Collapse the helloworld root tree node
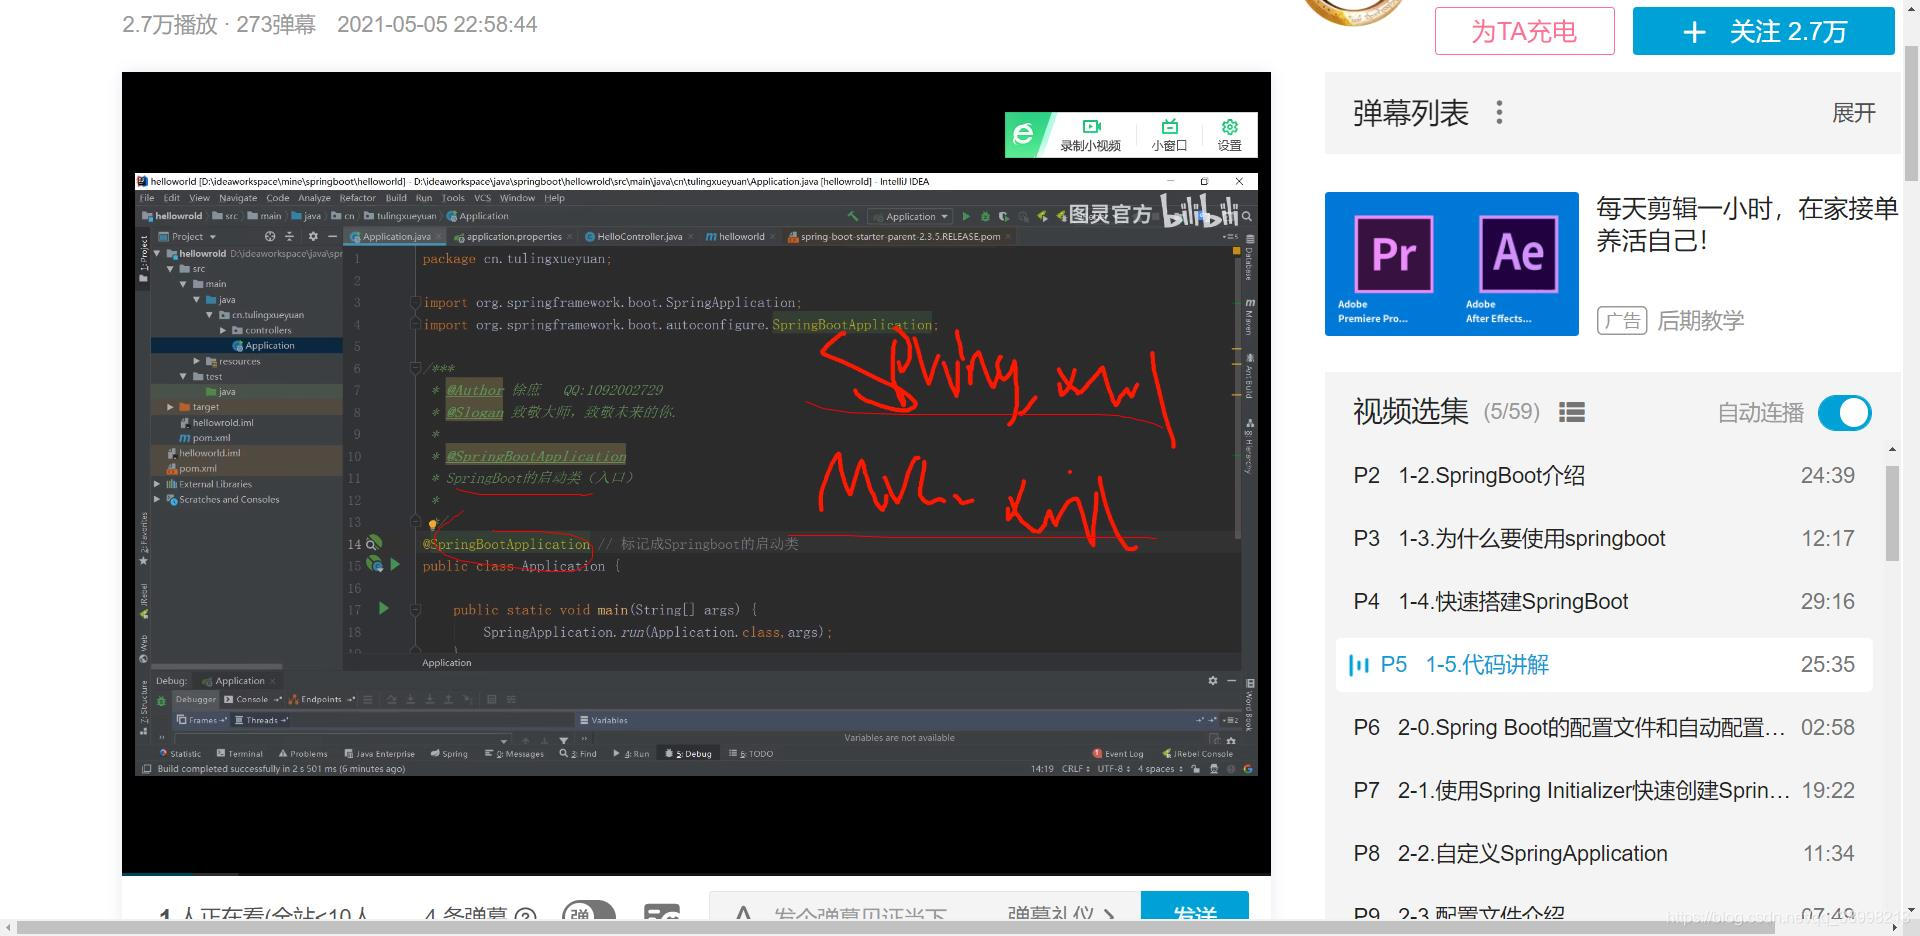 point(157,254)
